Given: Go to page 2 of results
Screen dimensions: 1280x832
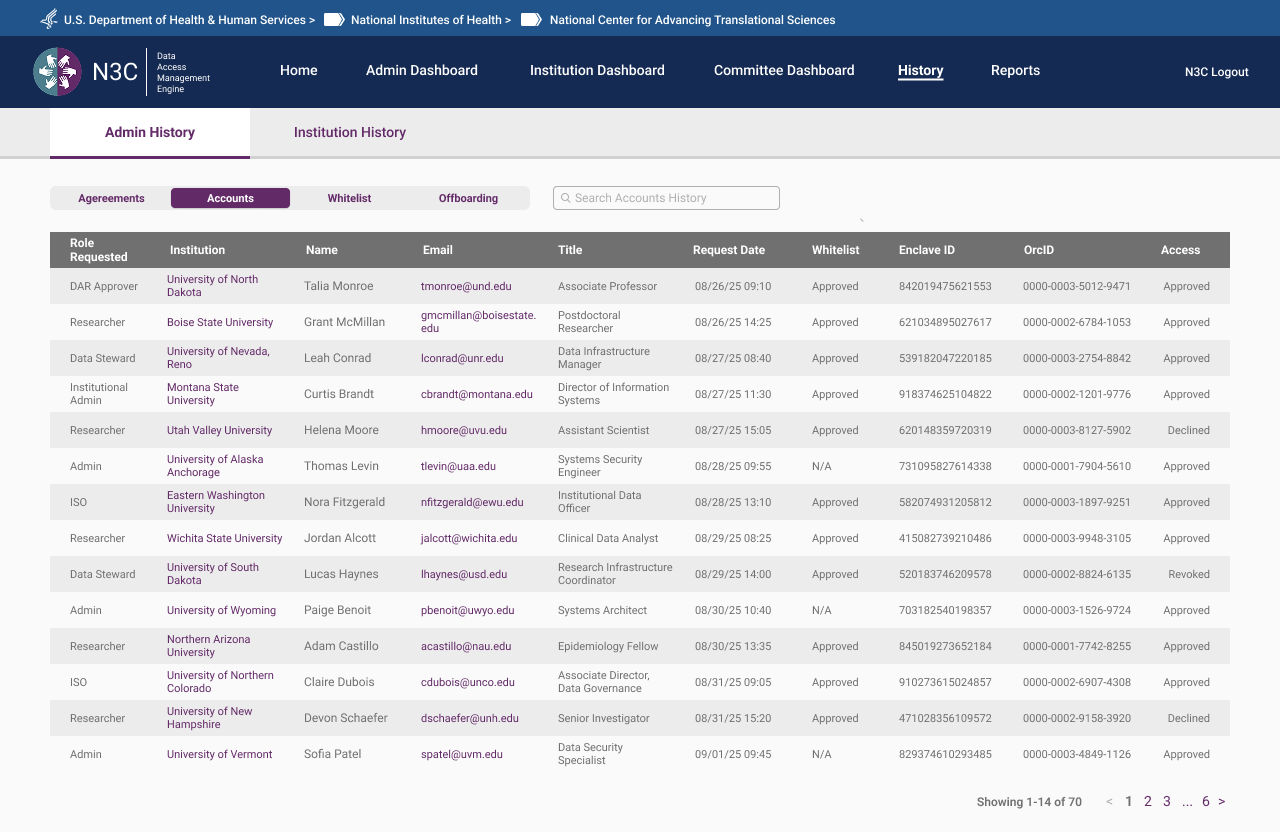Looking at the screenshot, I should pos(1148,802).
